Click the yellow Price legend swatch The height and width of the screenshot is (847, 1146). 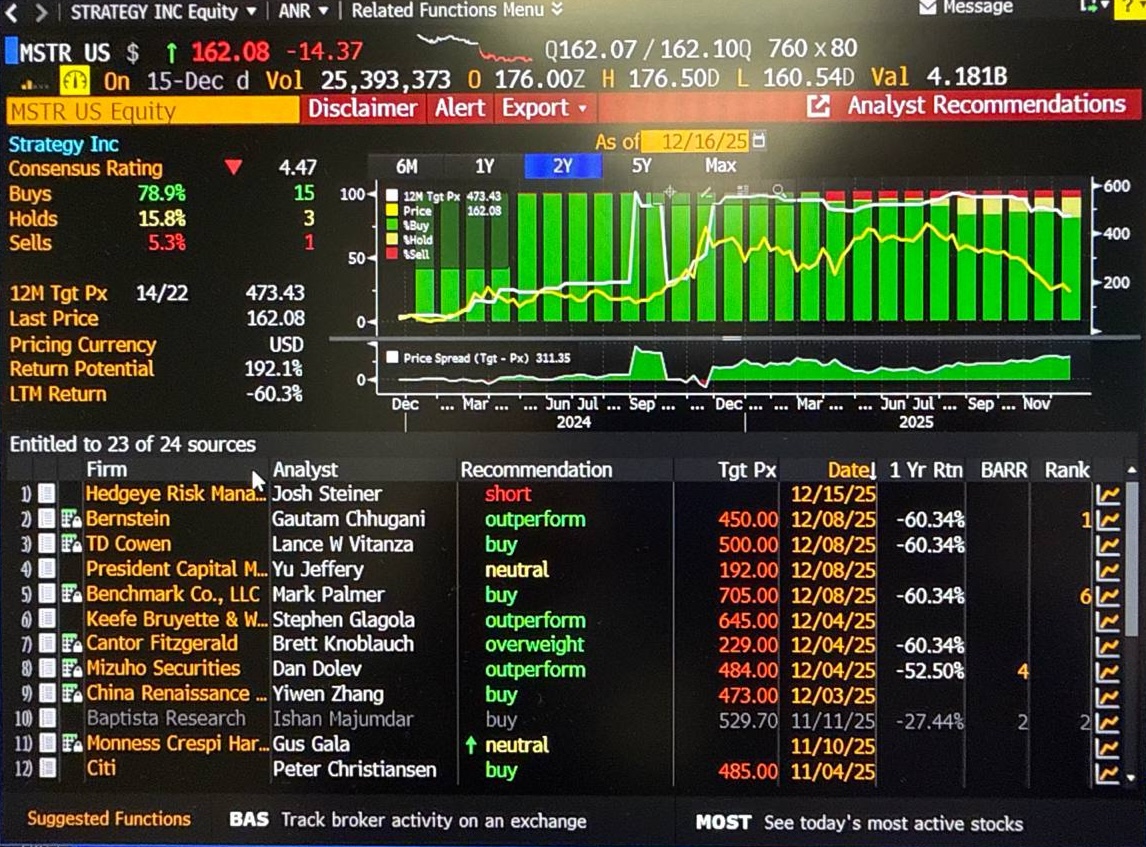pyautogui.click(x=392, y=210)
